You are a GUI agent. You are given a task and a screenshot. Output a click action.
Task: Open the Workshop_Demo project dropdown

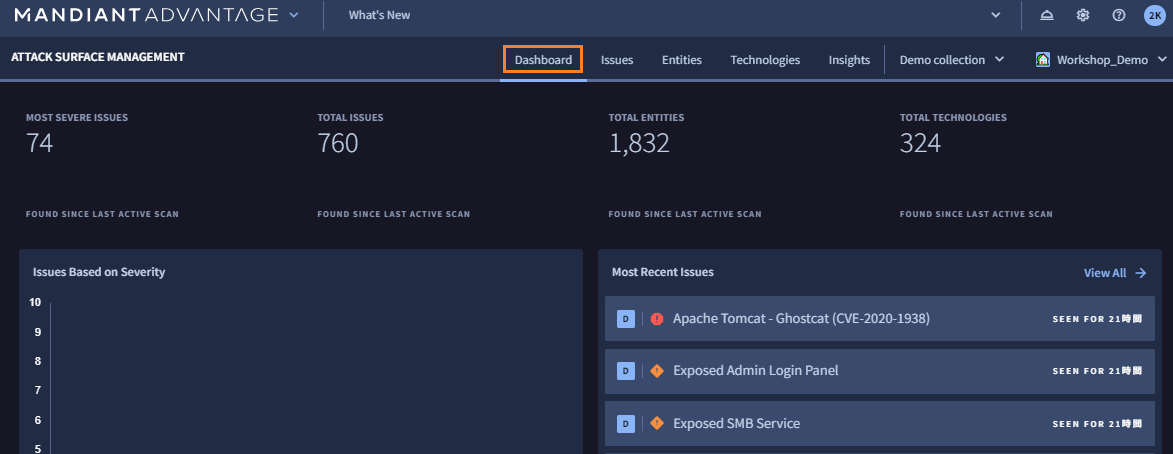(1100, 60)
